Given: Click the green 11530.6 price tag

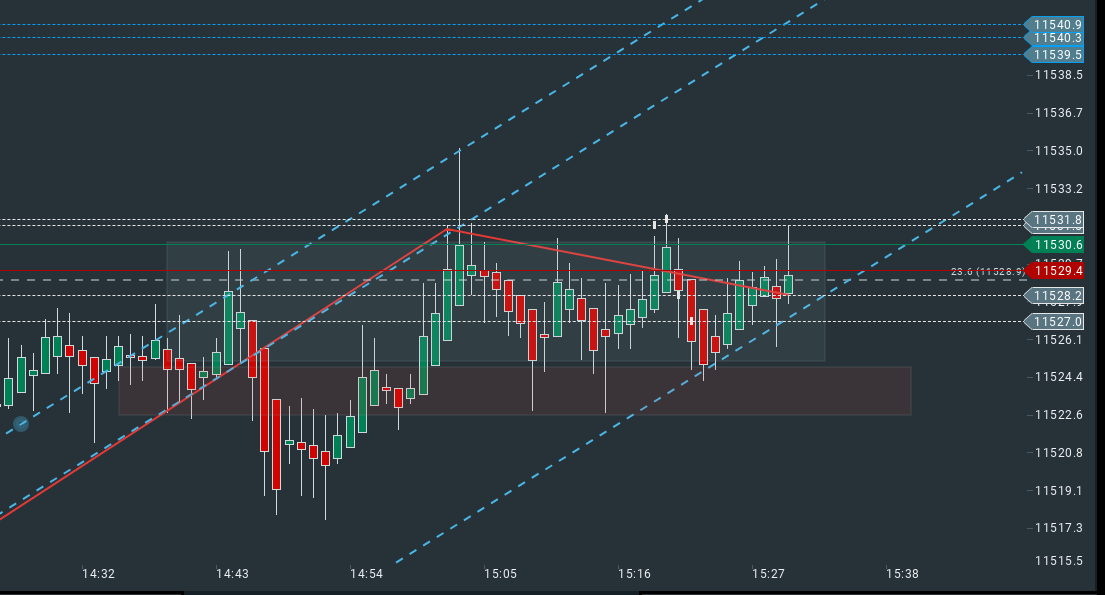Looking at the screenshot, I should tap(1054, 245).
